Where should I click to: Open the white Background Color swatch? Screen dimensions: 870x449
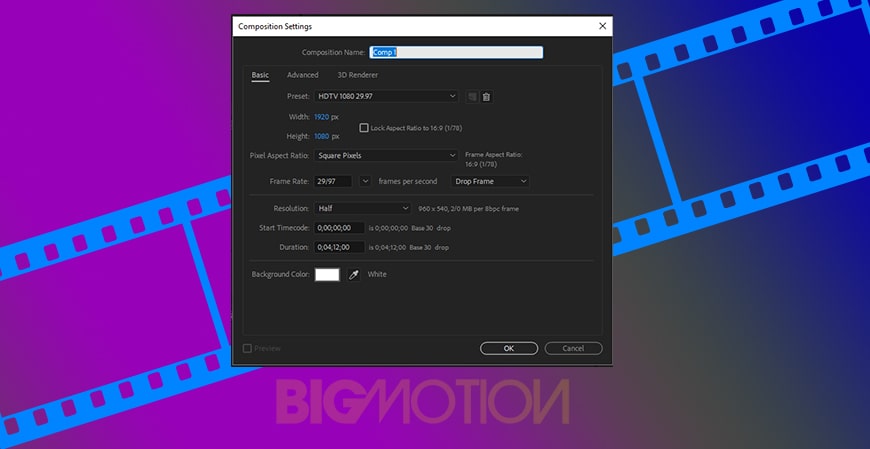pos(327,274)
